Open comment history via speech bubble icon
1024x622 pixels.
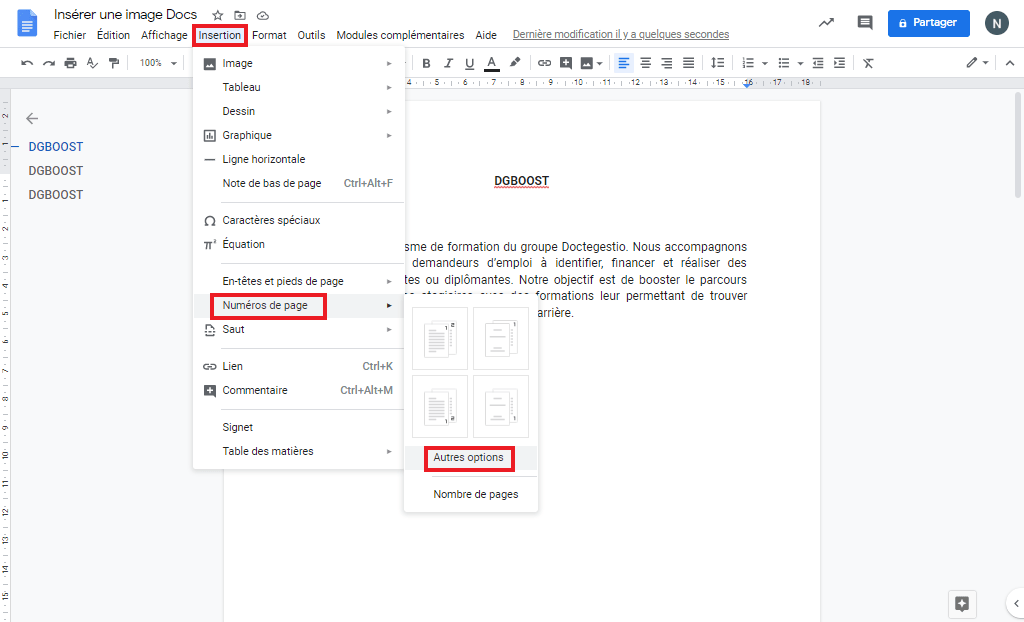pyautogui.click(x=864, y=22)
